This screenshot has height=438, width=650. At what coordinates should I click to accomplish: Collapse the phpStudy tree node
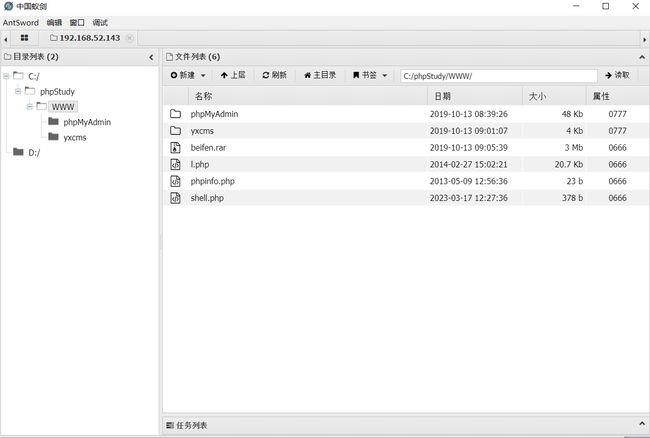click(x=18, y=91)
